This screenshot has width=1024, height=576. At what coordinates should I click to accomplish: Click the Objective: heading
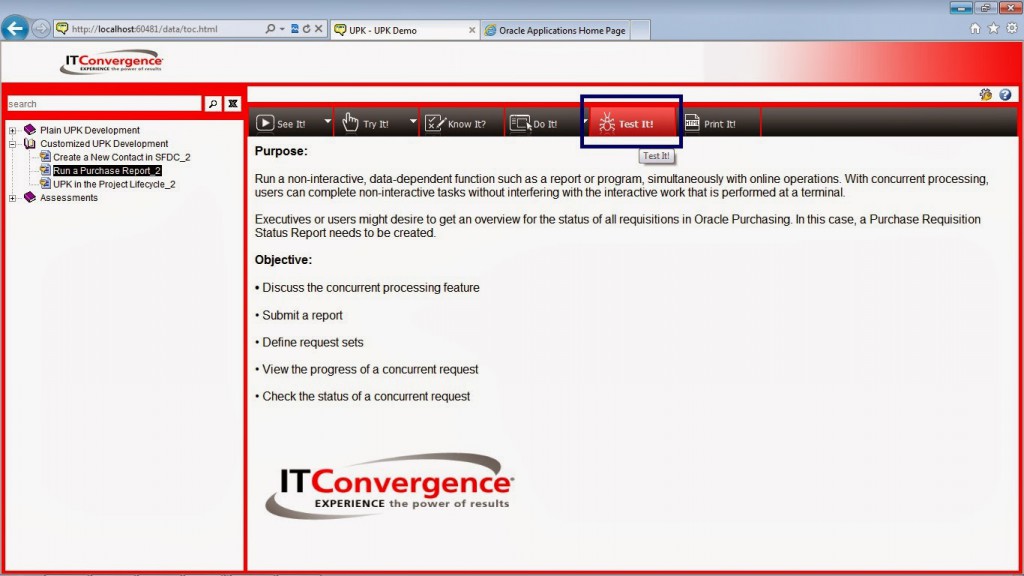pyautogui.click(x=283, y=260)
